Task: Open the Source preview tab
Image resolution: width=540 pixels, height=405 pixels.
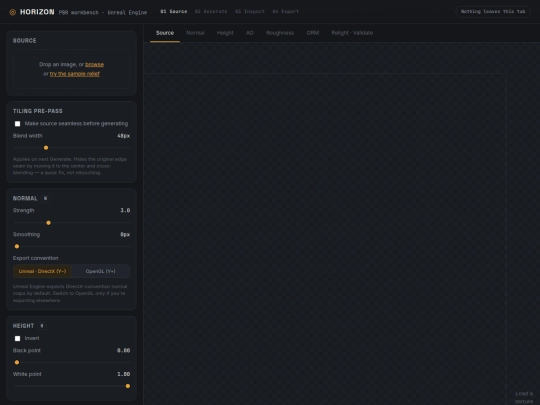Action: (165, 33)
